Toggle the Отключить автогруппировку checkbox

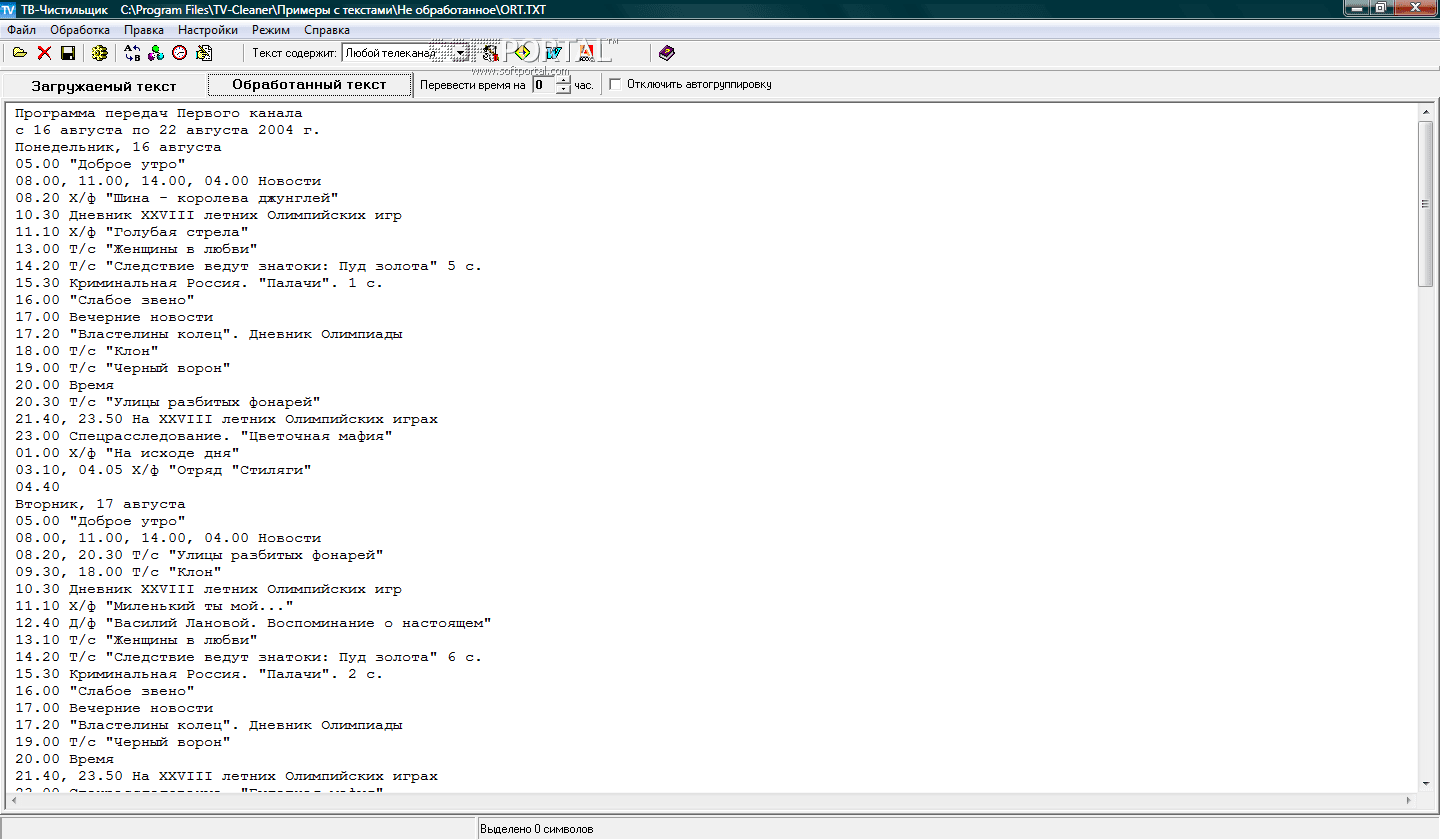(x=615, y=85)
